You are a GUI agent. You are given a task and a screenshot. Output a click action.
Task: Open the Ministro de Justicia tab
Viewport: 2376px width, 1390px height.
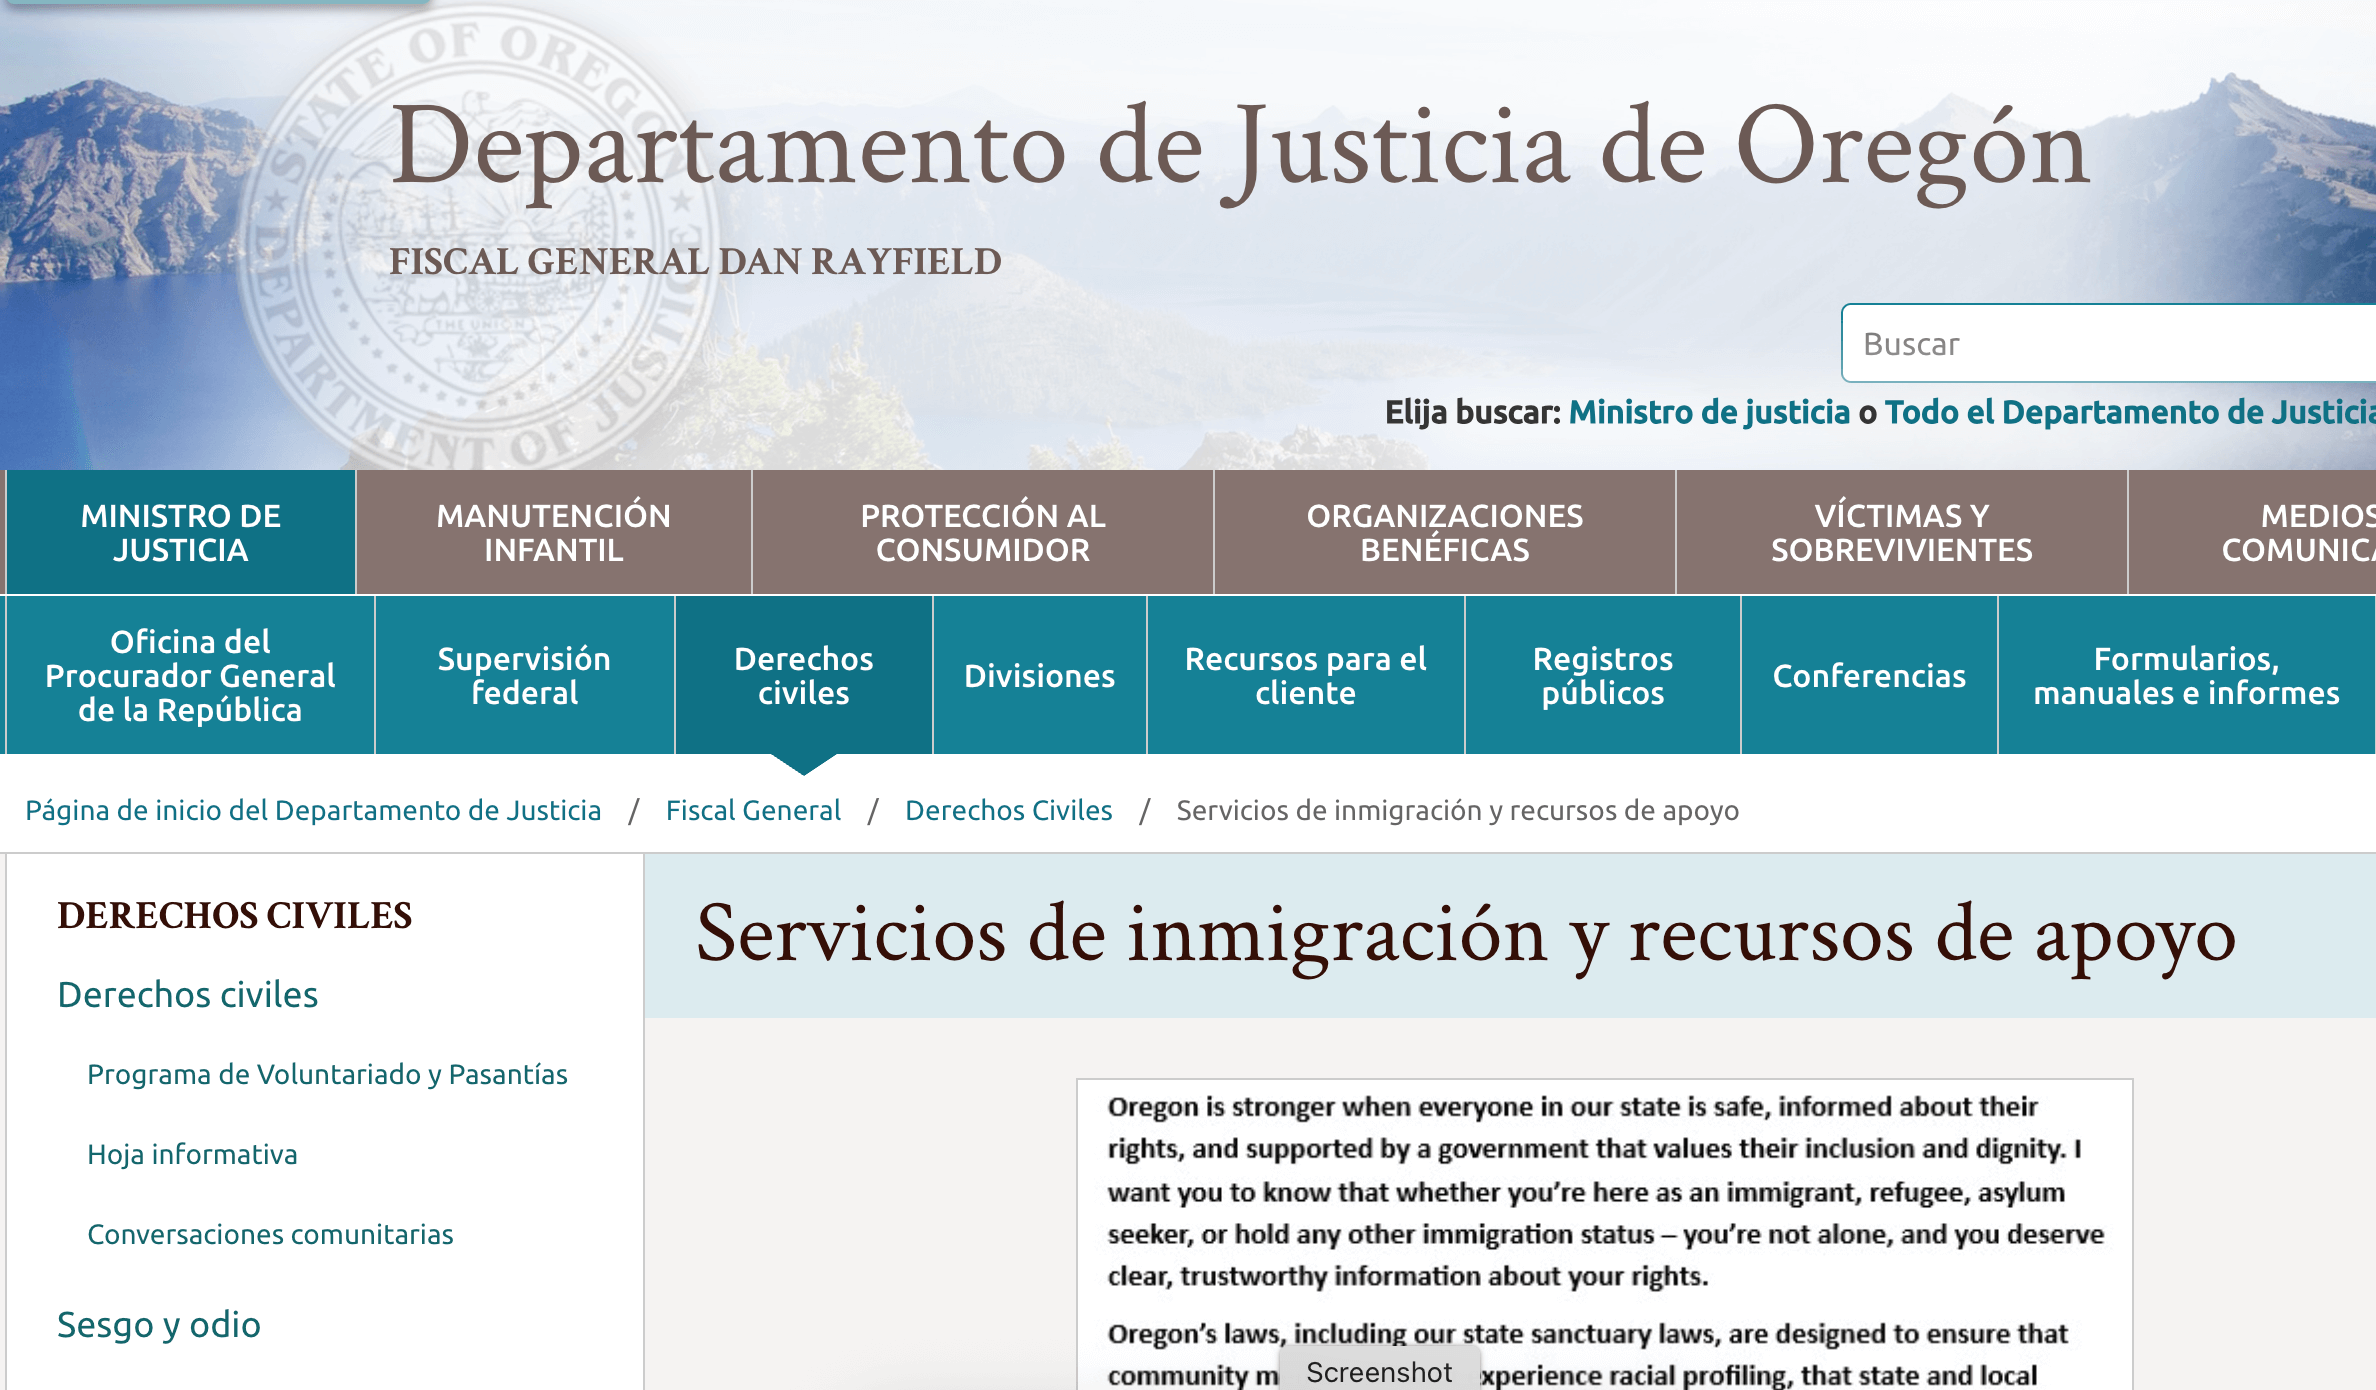click(180, 532)
